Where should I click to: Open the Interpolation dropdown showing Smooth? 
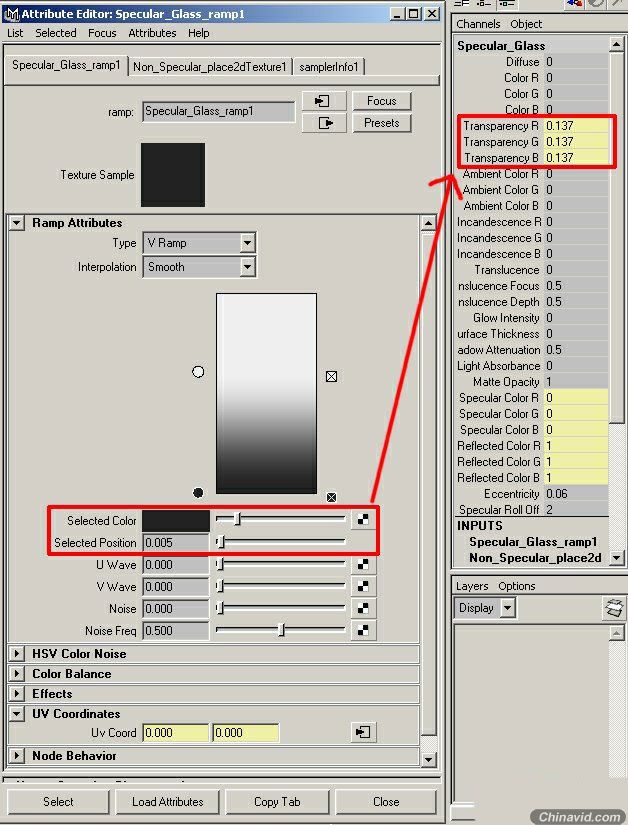199,267
